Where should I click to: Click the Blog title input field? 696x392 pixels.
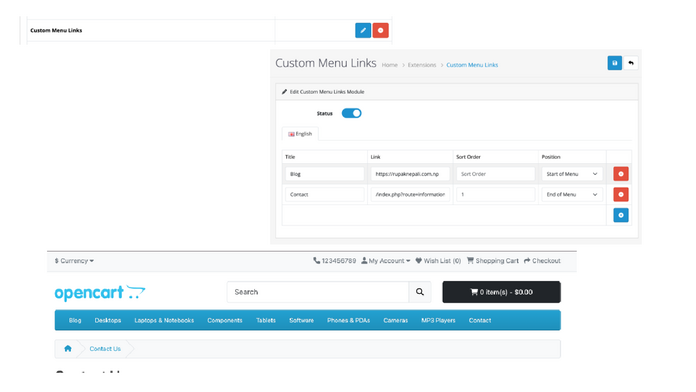coord(324,174)
